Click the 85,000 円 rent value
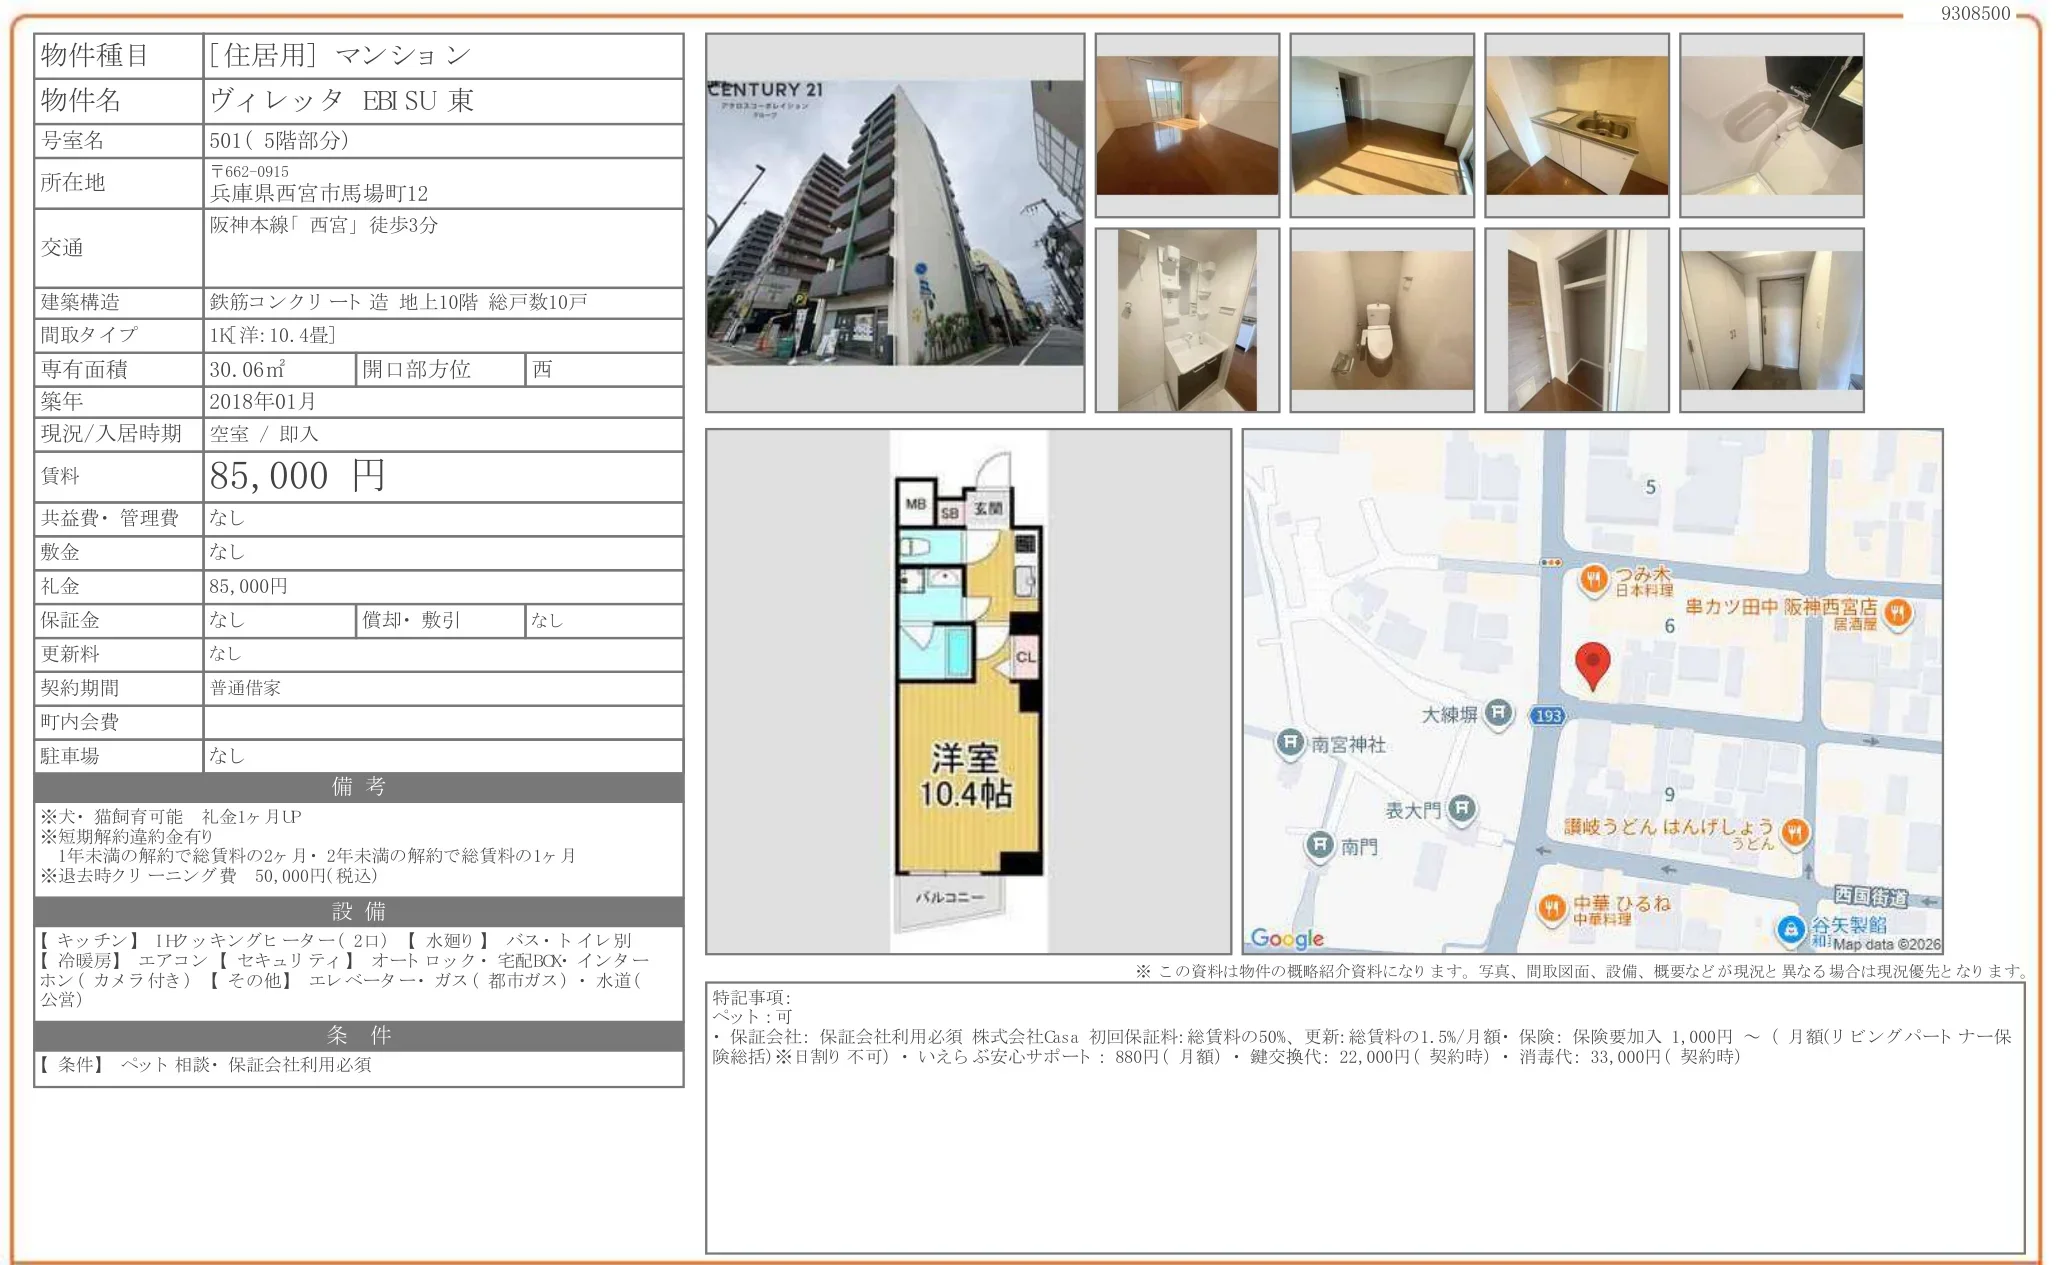The width and height of the screenshot is (2056, 1265). [x=297, y=476]
